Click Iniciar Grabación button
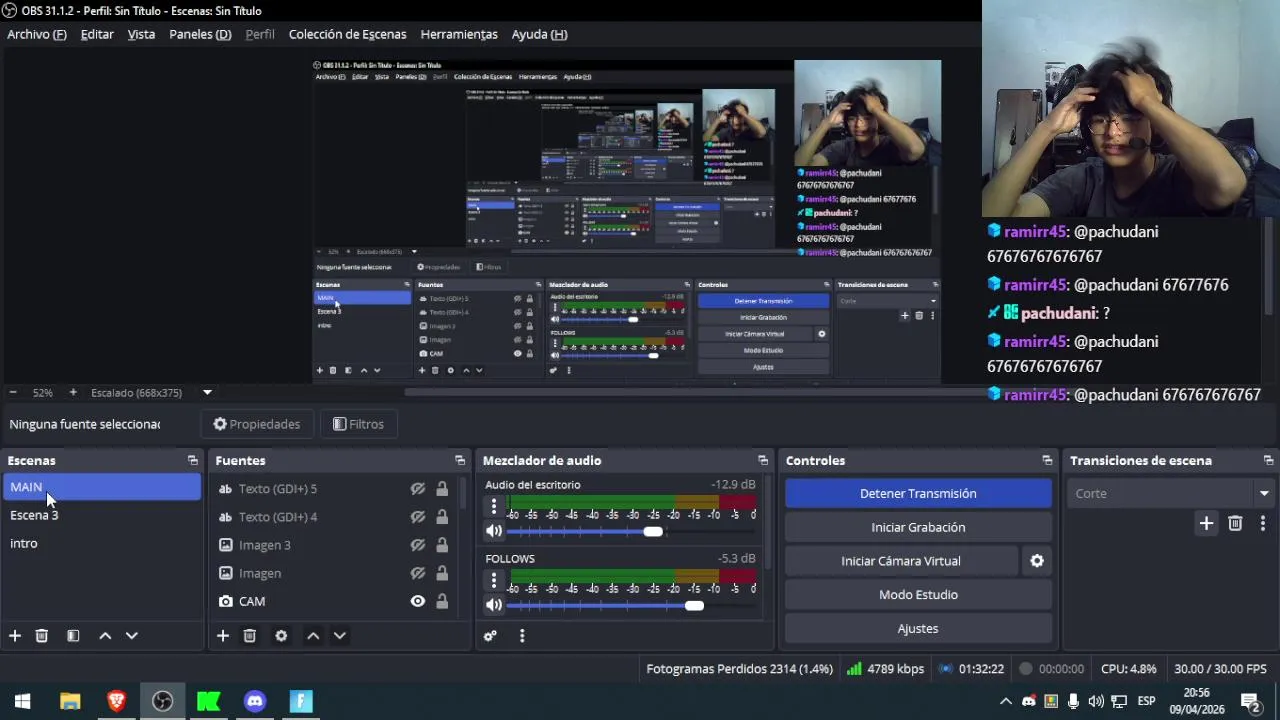 918,527
